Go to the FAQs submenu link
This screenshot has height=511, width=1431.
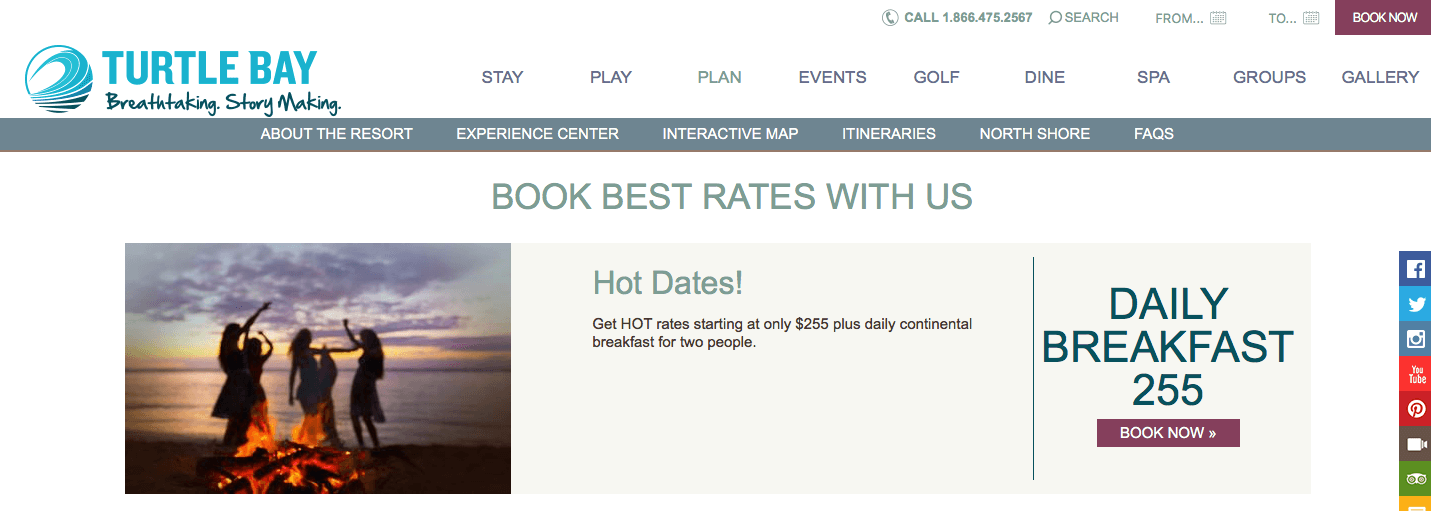1154,134
